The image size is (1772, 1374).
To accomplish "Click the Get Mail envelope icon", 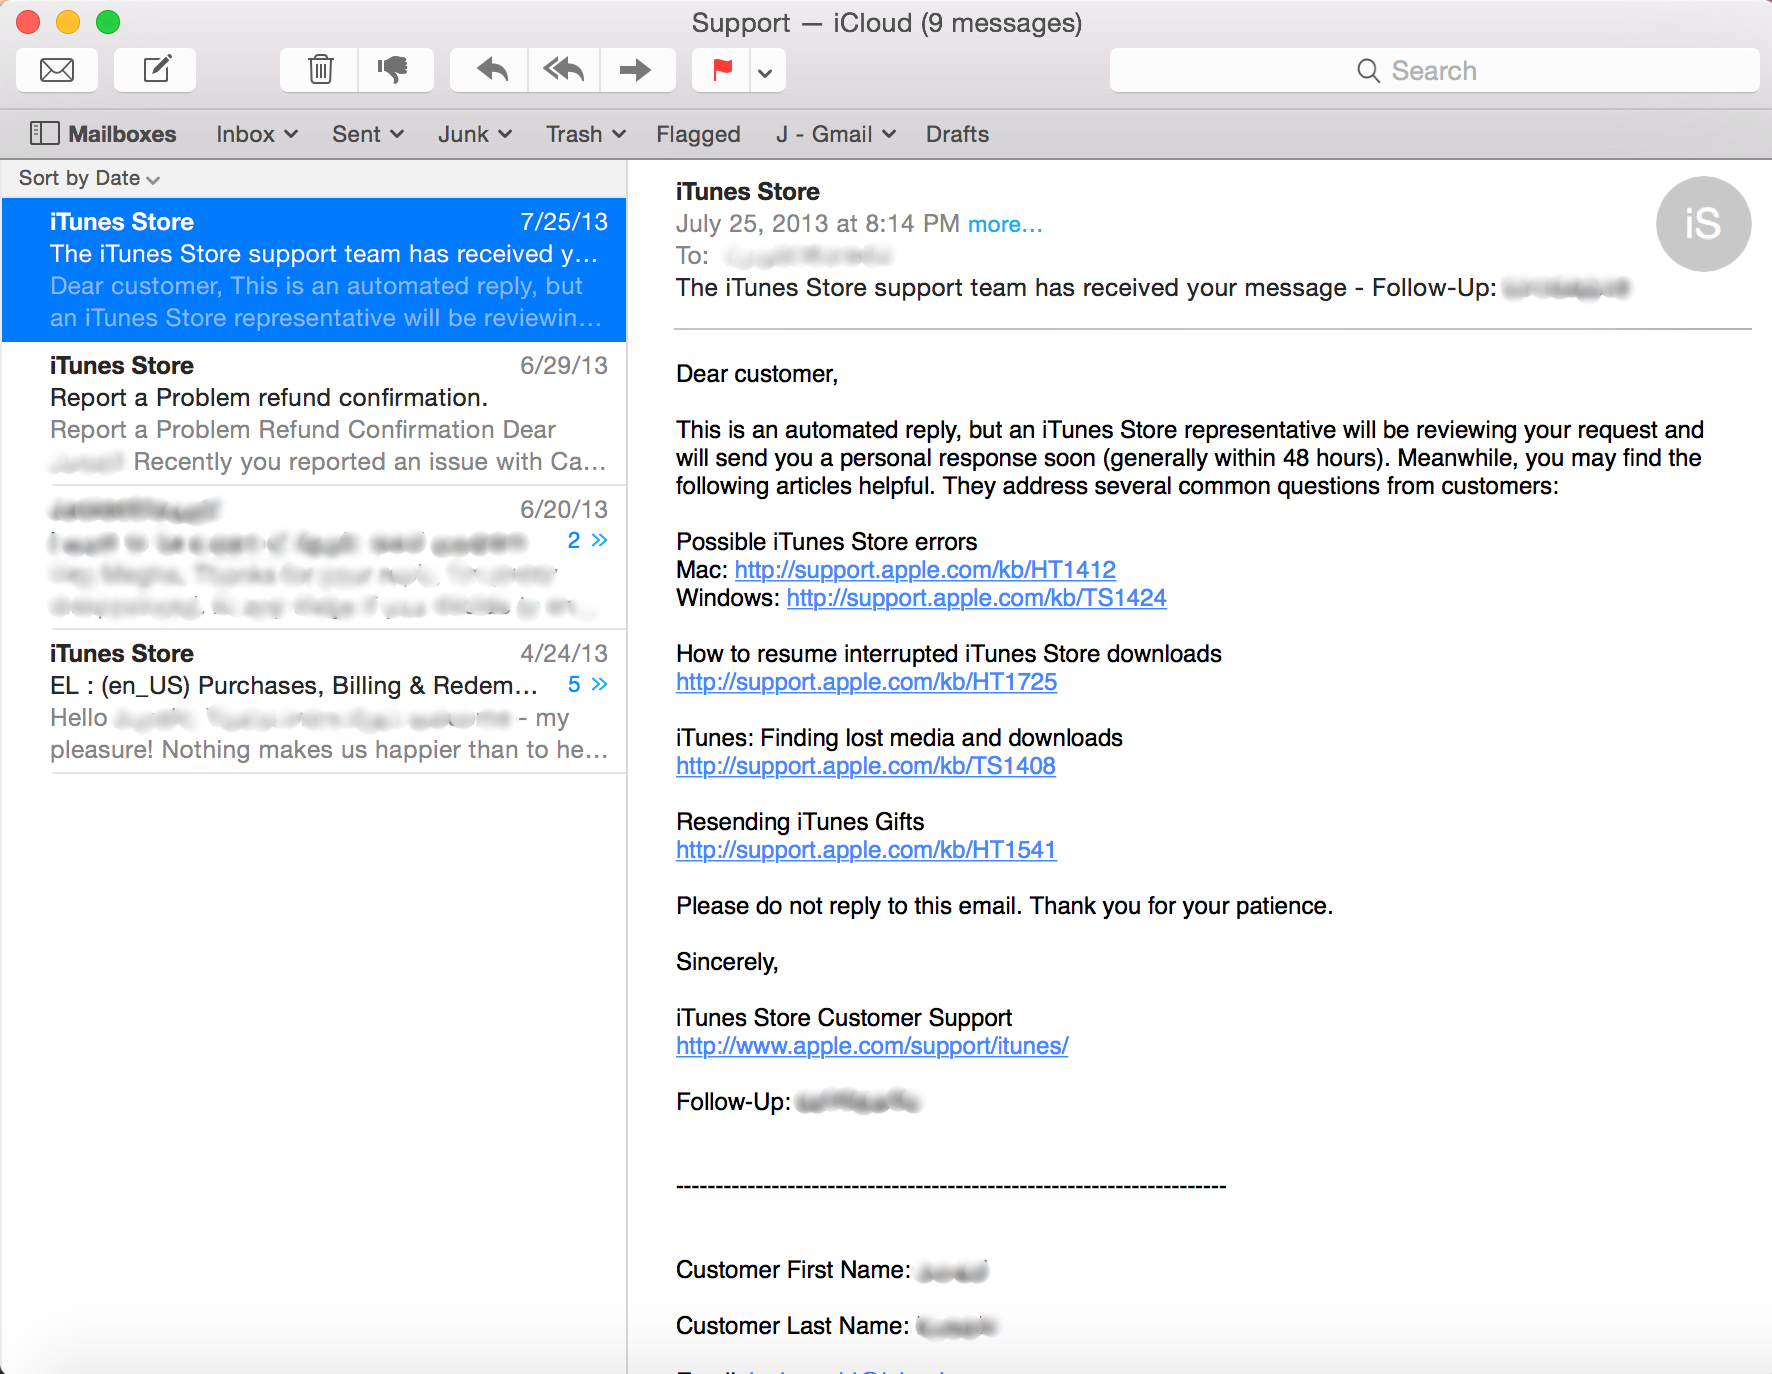I will click(57, 70).
